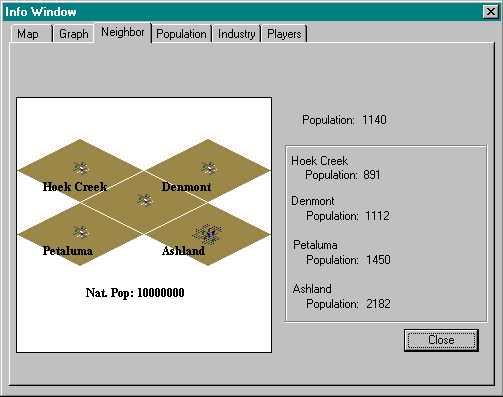503x397 pixels.
Task: Close the Info Window with X
Action: tap(491, 12)
